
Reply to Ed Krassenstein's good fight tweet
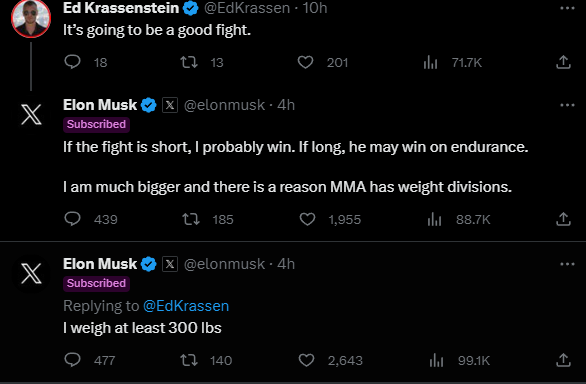tap(73, 62)
